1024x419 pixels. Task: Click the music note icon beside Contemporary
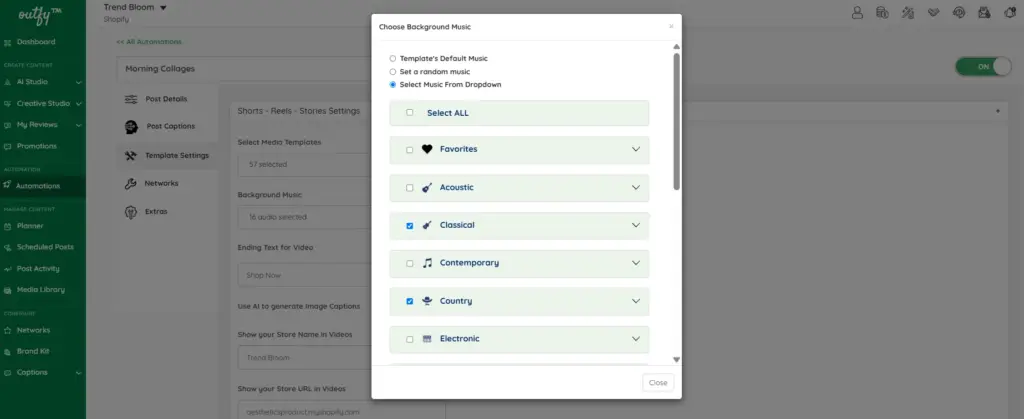point(427,263)
